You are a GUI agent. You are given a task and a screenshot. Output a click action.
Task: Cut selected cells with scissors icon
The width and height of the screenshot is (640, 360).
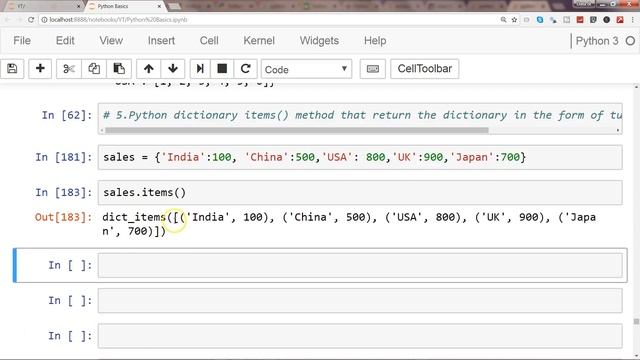coord(69,69)
